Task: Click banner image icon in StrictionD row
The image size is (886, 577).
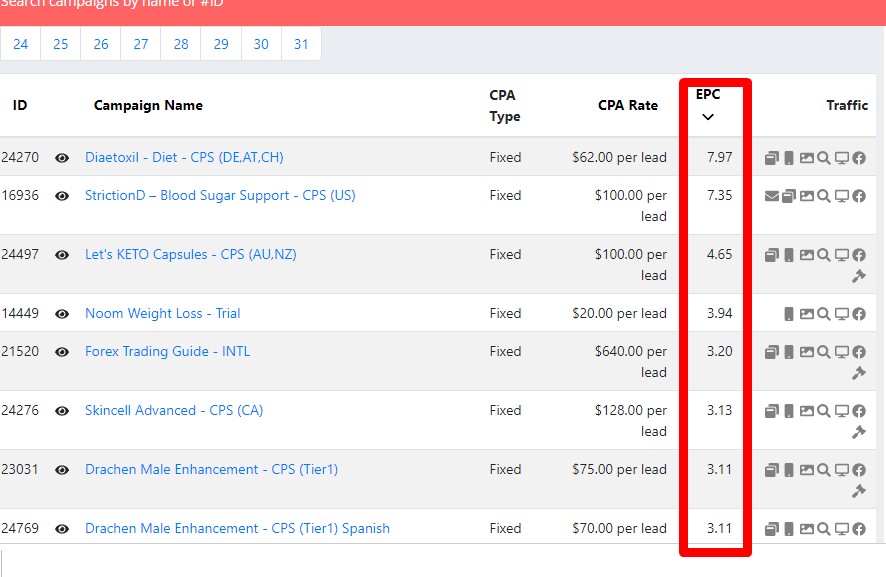Action: [x=807, y=196]
